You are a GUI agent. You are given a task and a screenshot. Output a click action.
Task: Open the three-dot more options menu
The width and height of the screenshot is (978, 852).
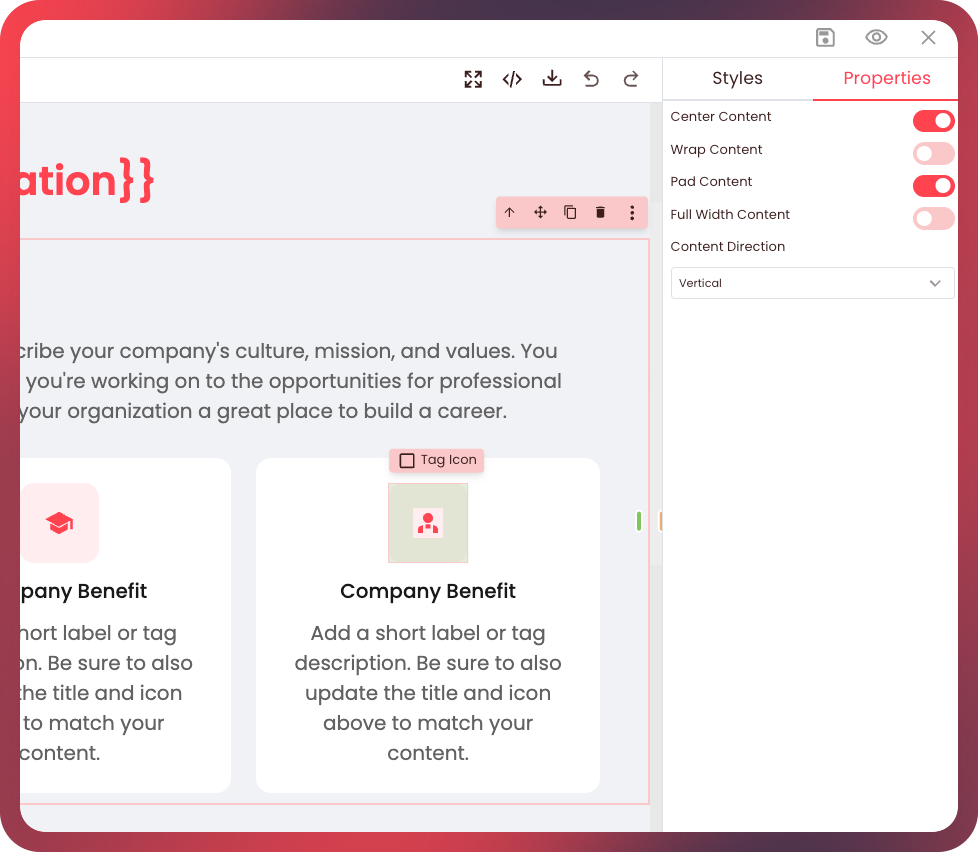pos(632,213)
